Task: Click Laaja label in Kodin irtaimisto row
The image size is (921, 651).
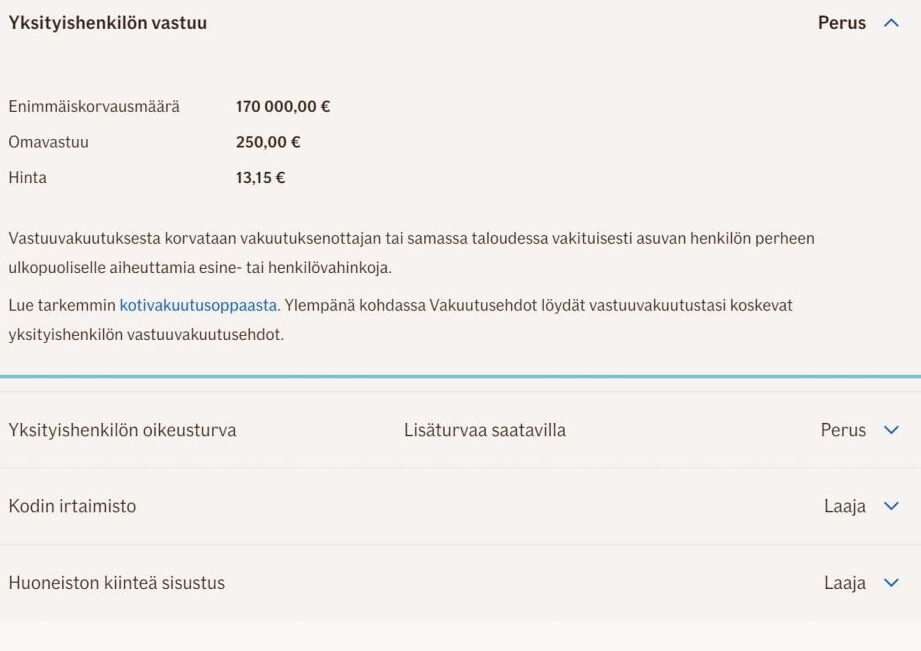Action: click(845, 506)
